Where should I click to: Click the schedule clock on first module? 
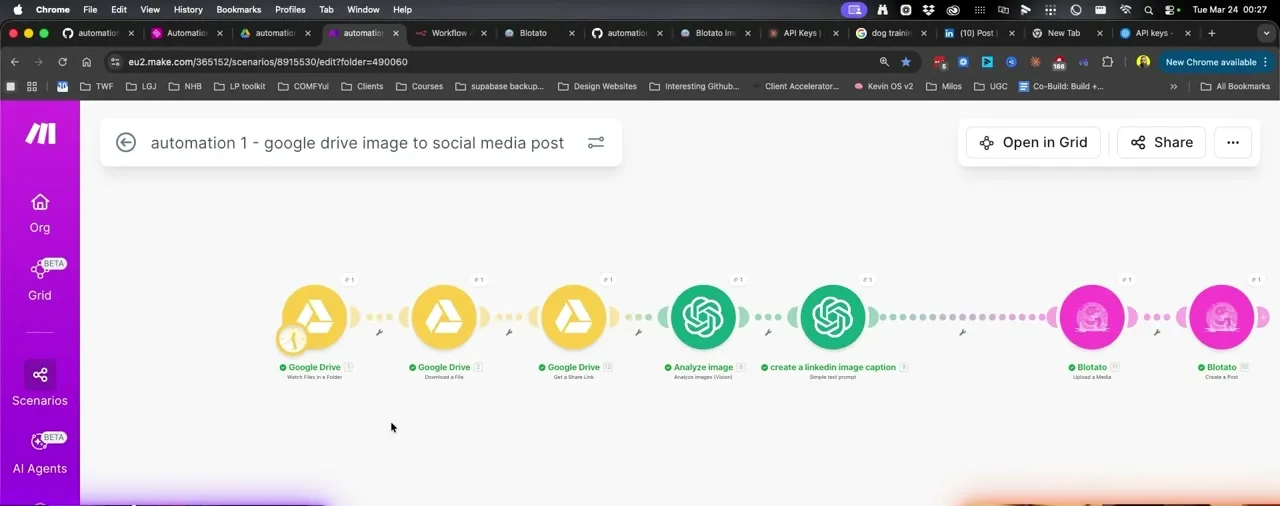[x=292, y=340]
